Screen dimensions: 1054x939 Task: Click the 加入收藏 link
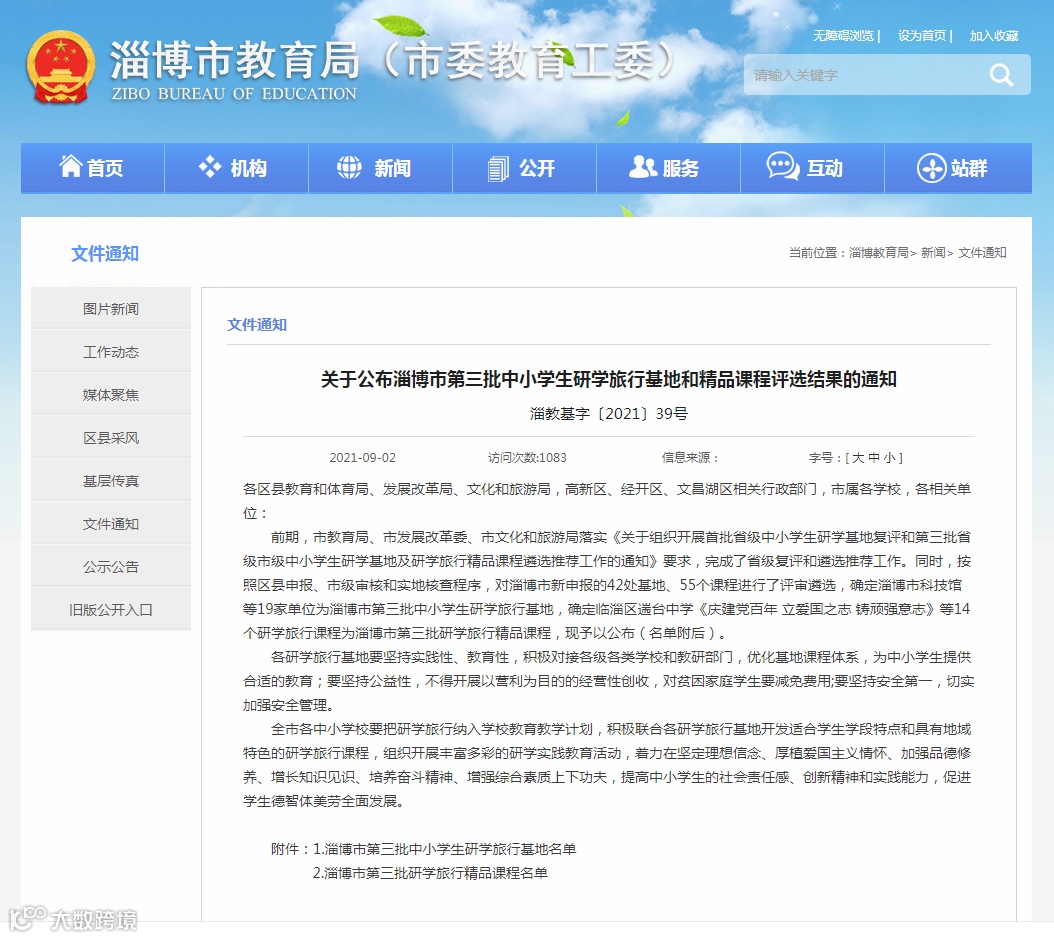coord(994,36)
